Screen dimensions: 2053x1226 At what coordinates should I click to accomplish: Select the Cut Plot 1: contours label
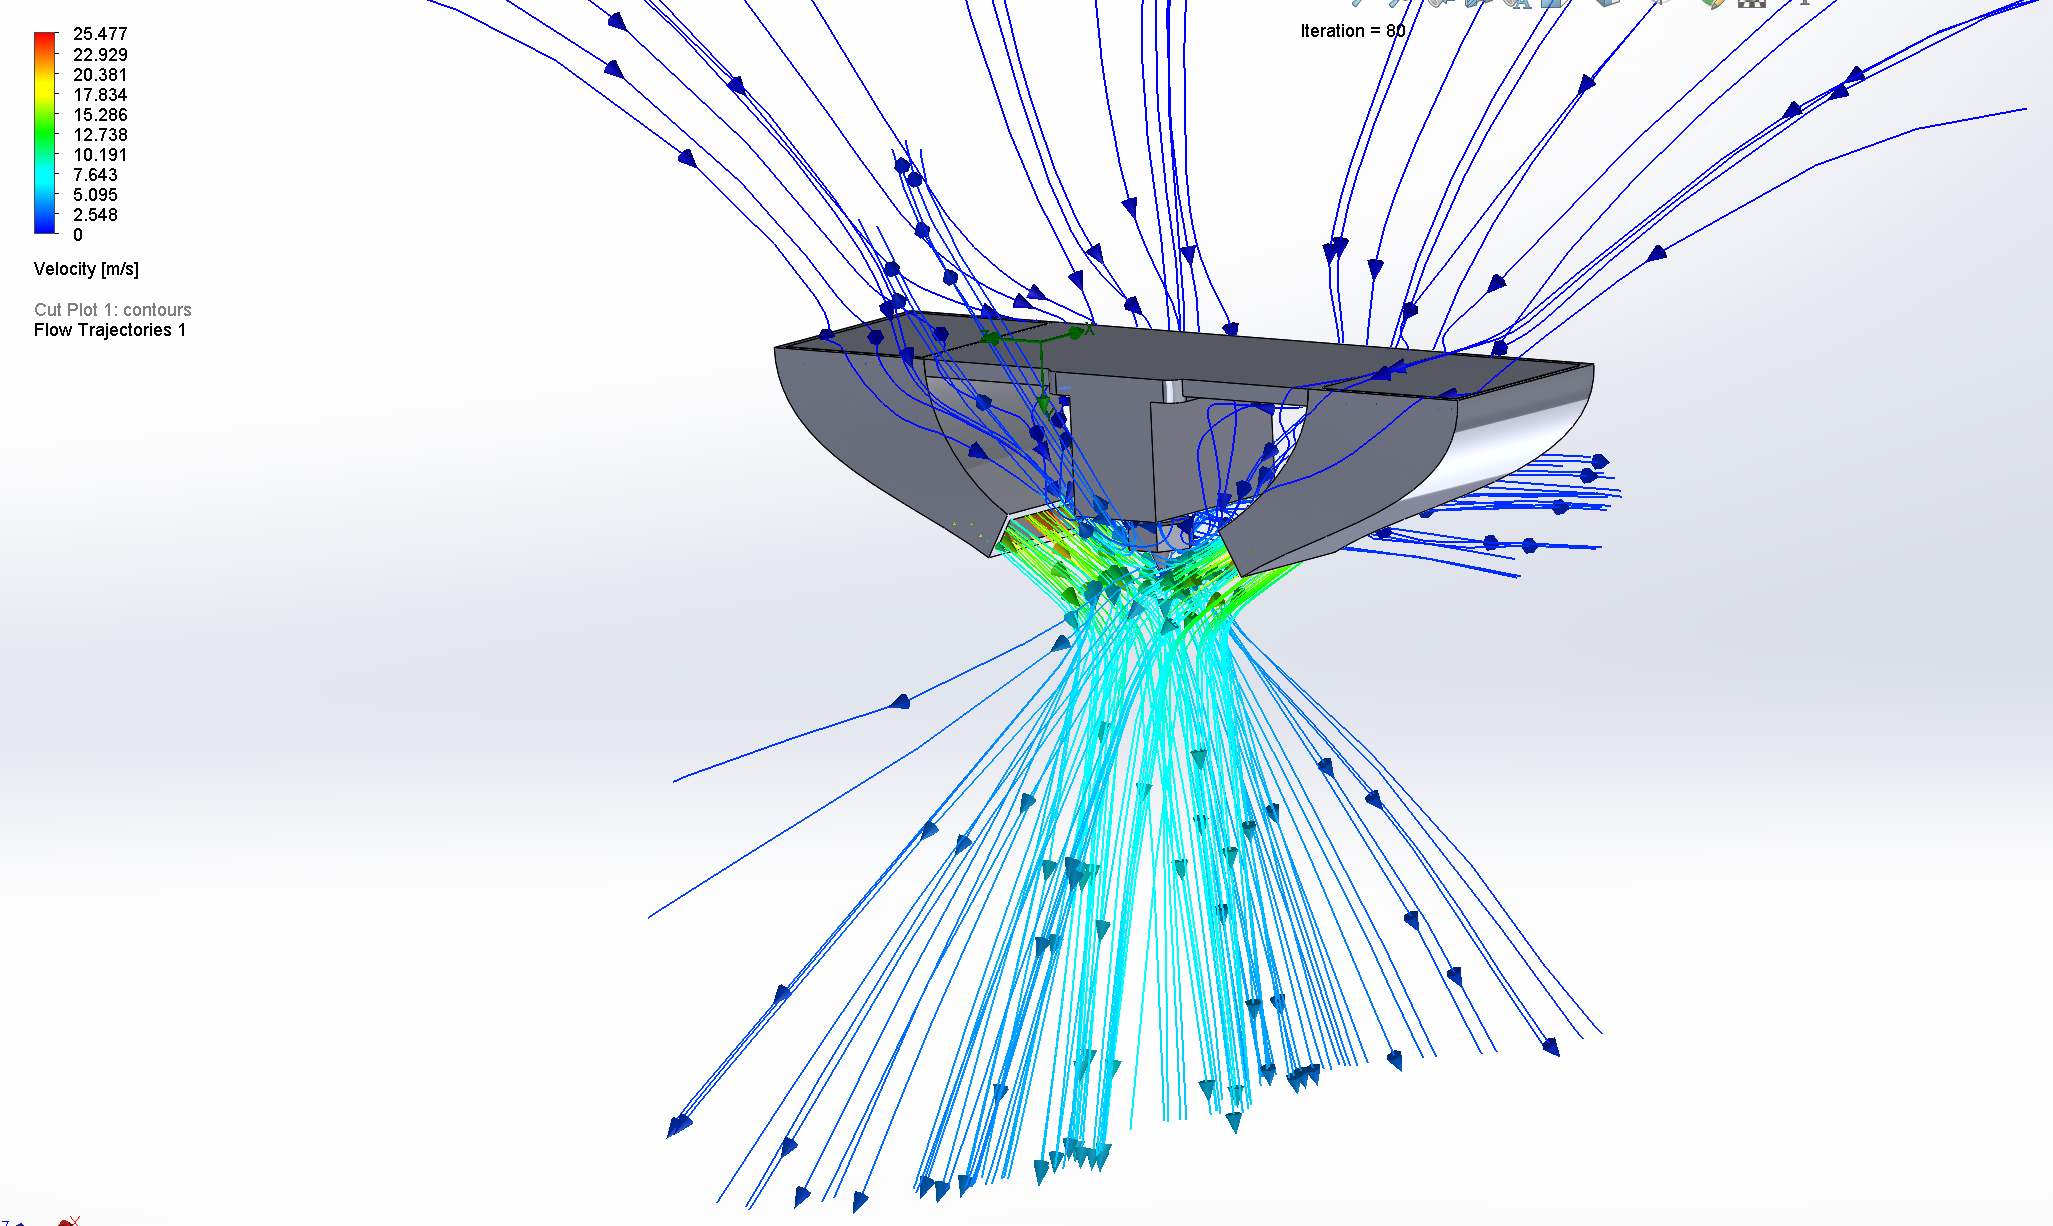(112, 310)
